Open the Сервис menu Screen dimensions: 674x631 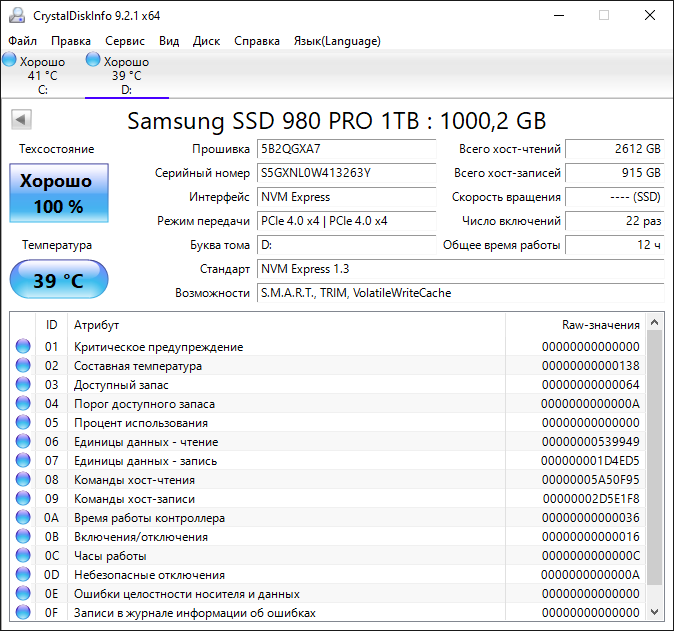point(125,41)
